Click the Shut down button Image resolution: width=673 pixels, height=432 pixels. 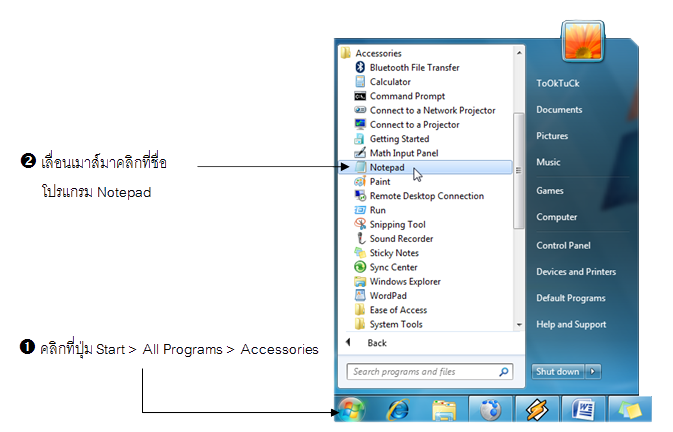pyautogui.click(x=558, y=372)
